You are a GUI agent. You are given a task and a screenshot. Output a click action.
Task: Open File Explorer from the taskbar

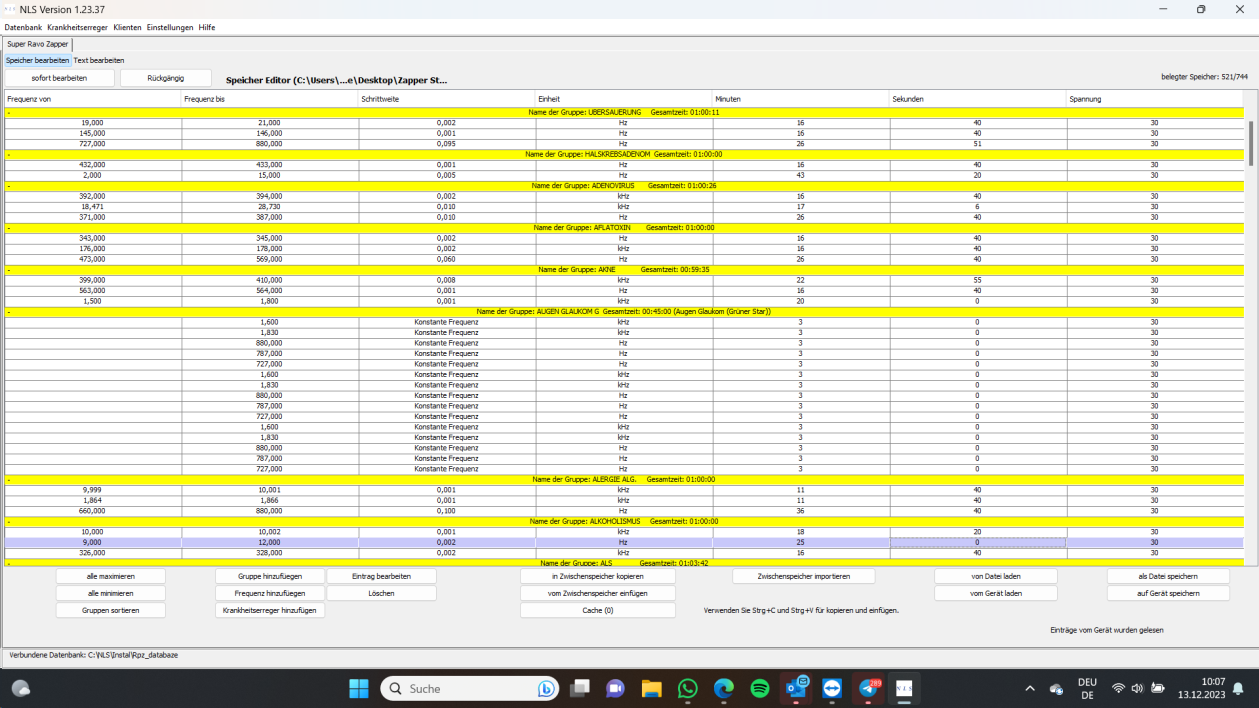click(651, 688)
